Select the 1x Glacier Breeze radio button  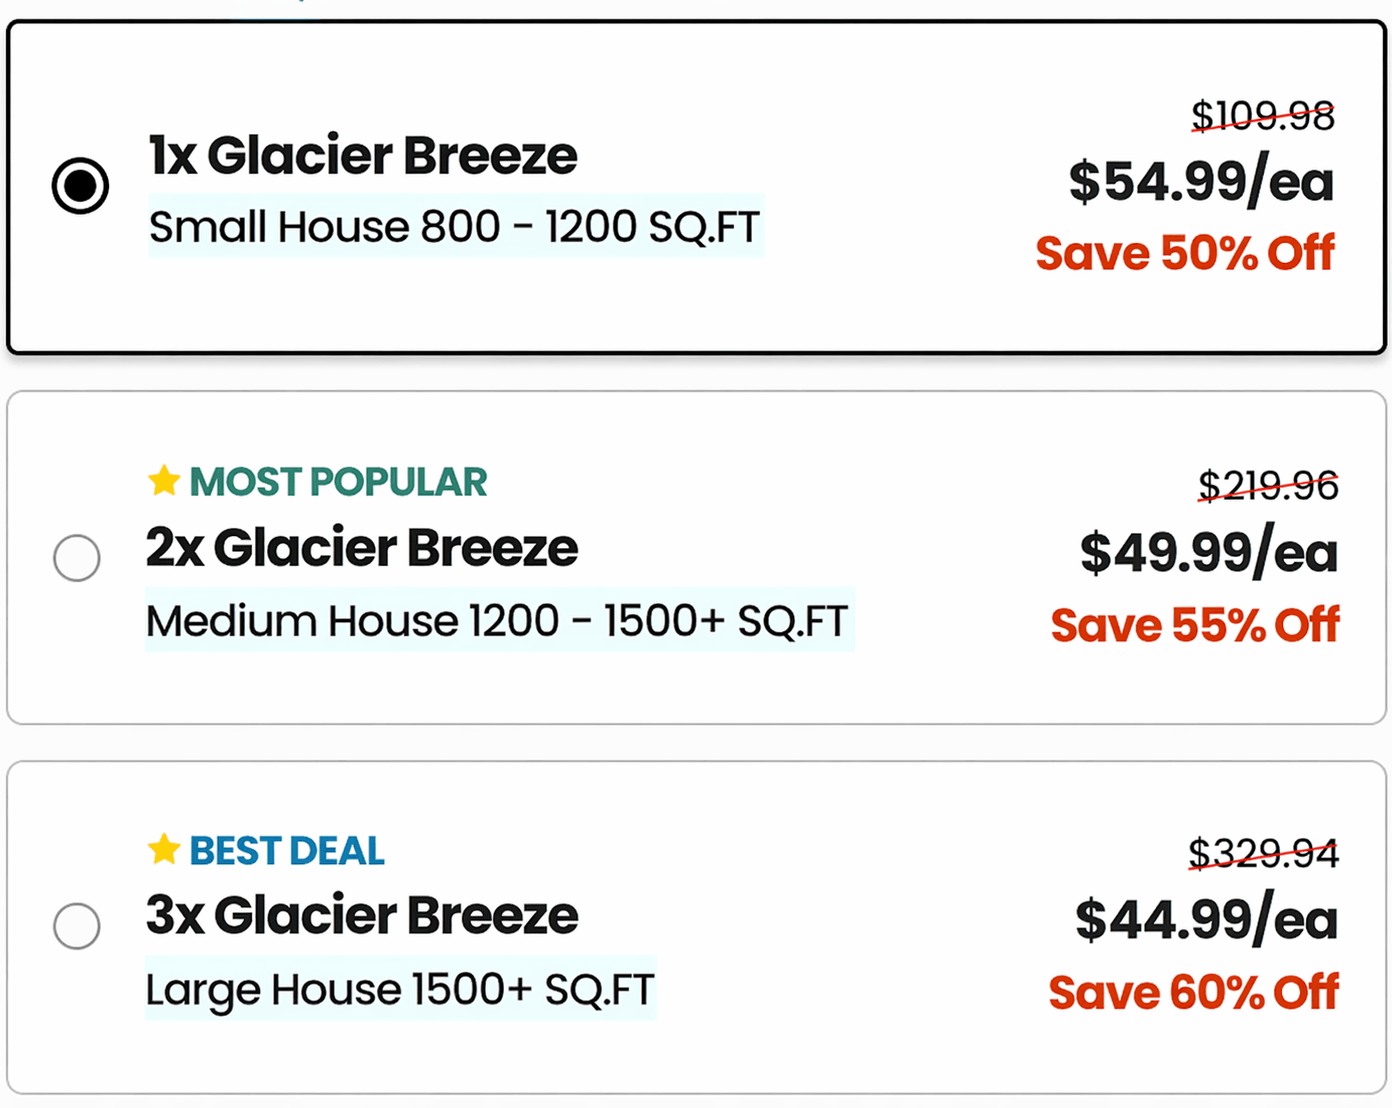tap(80, 184)
